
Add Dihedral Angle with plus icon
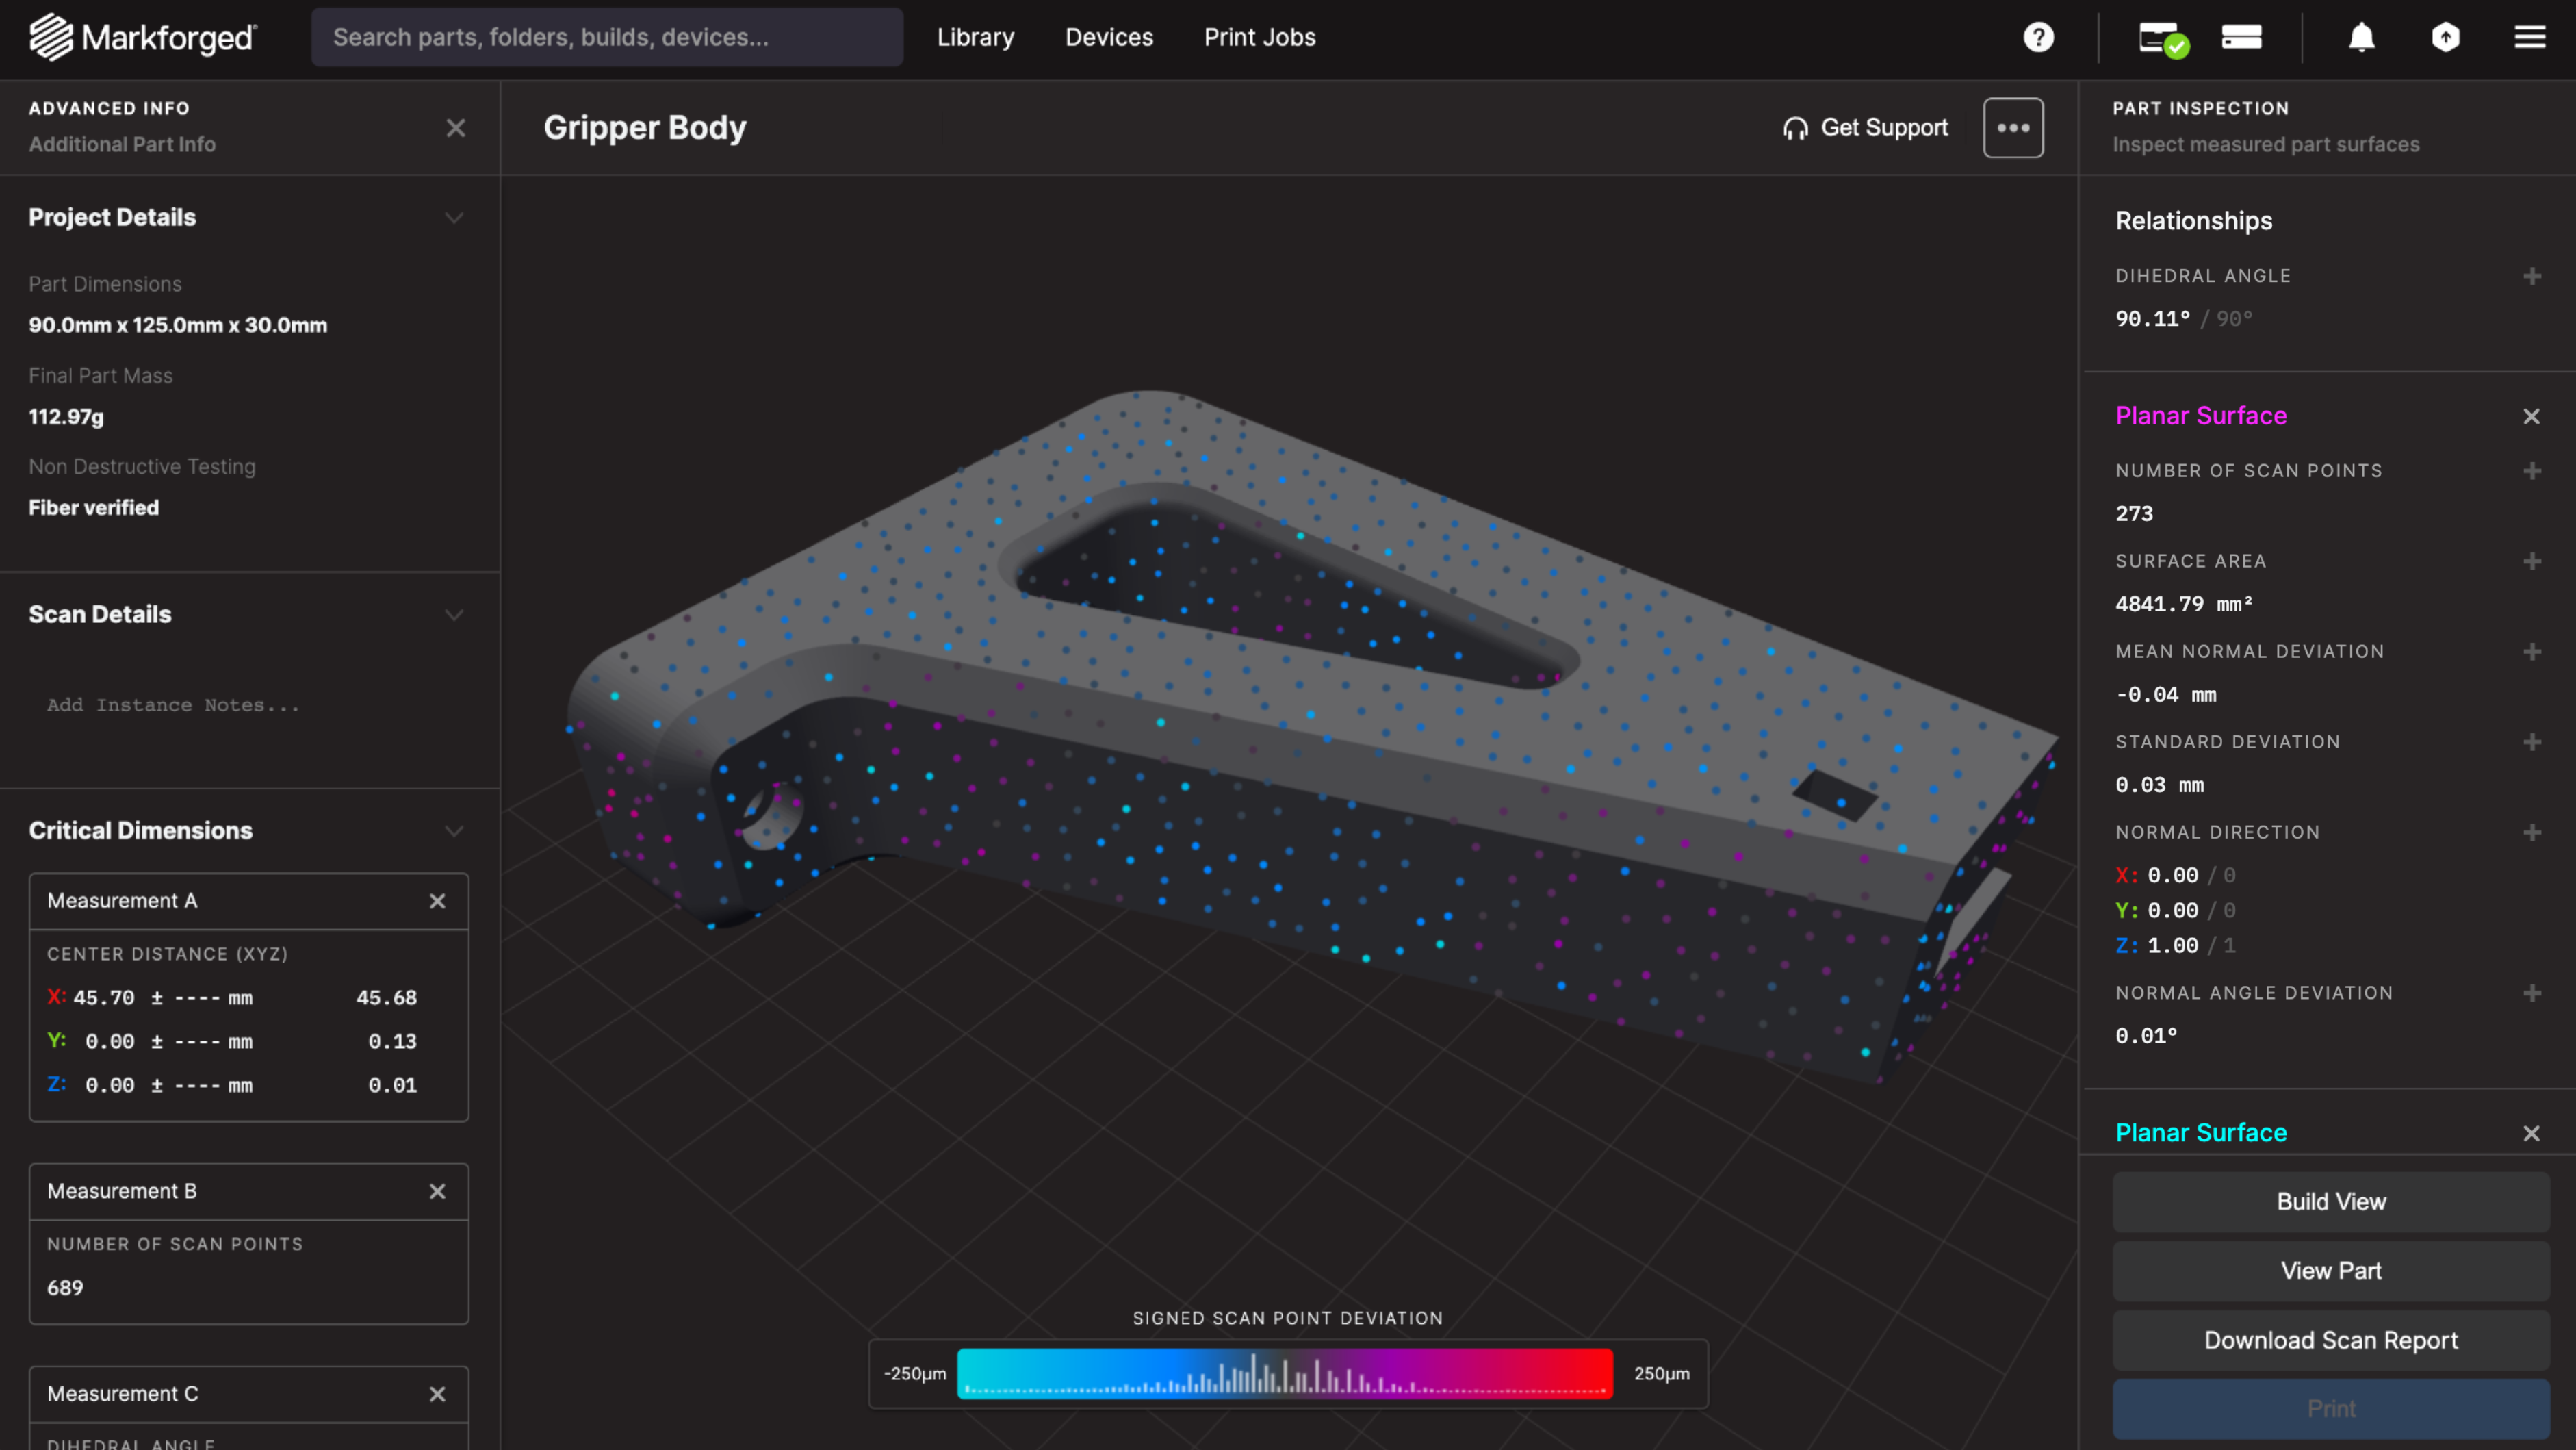(x=2531, y=276)
